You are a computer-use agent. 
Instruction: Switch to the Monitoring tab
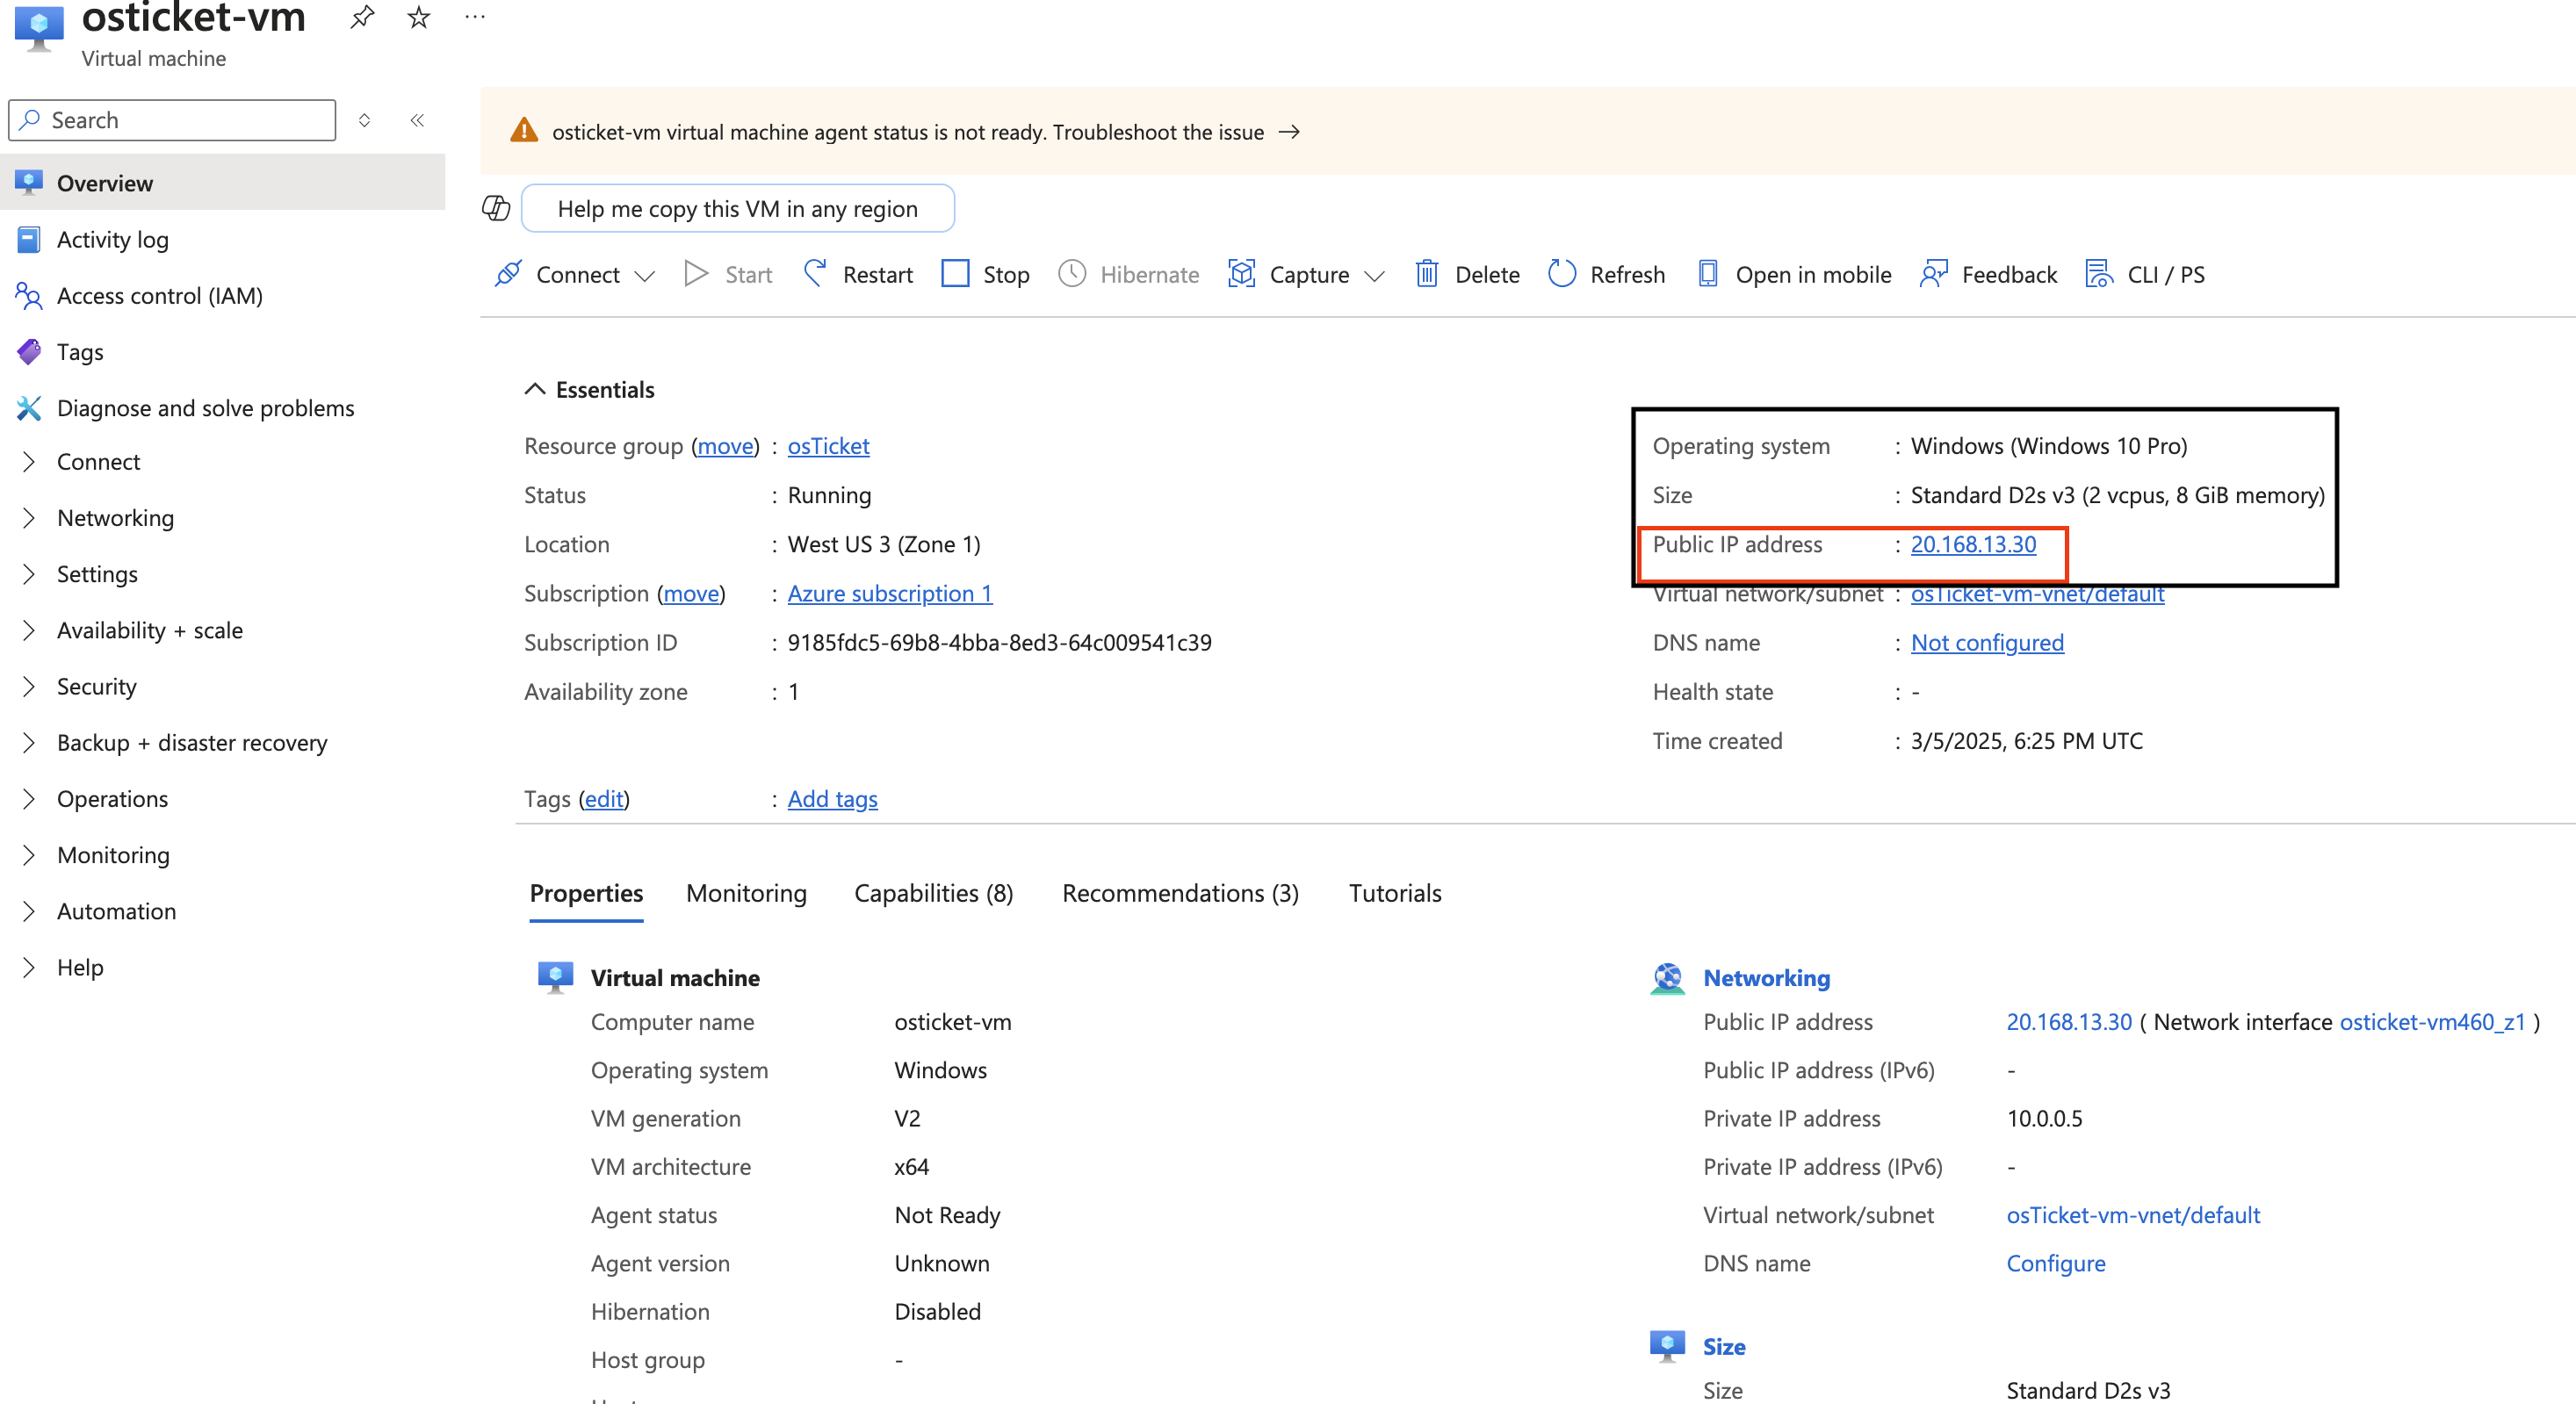[746, 892]
